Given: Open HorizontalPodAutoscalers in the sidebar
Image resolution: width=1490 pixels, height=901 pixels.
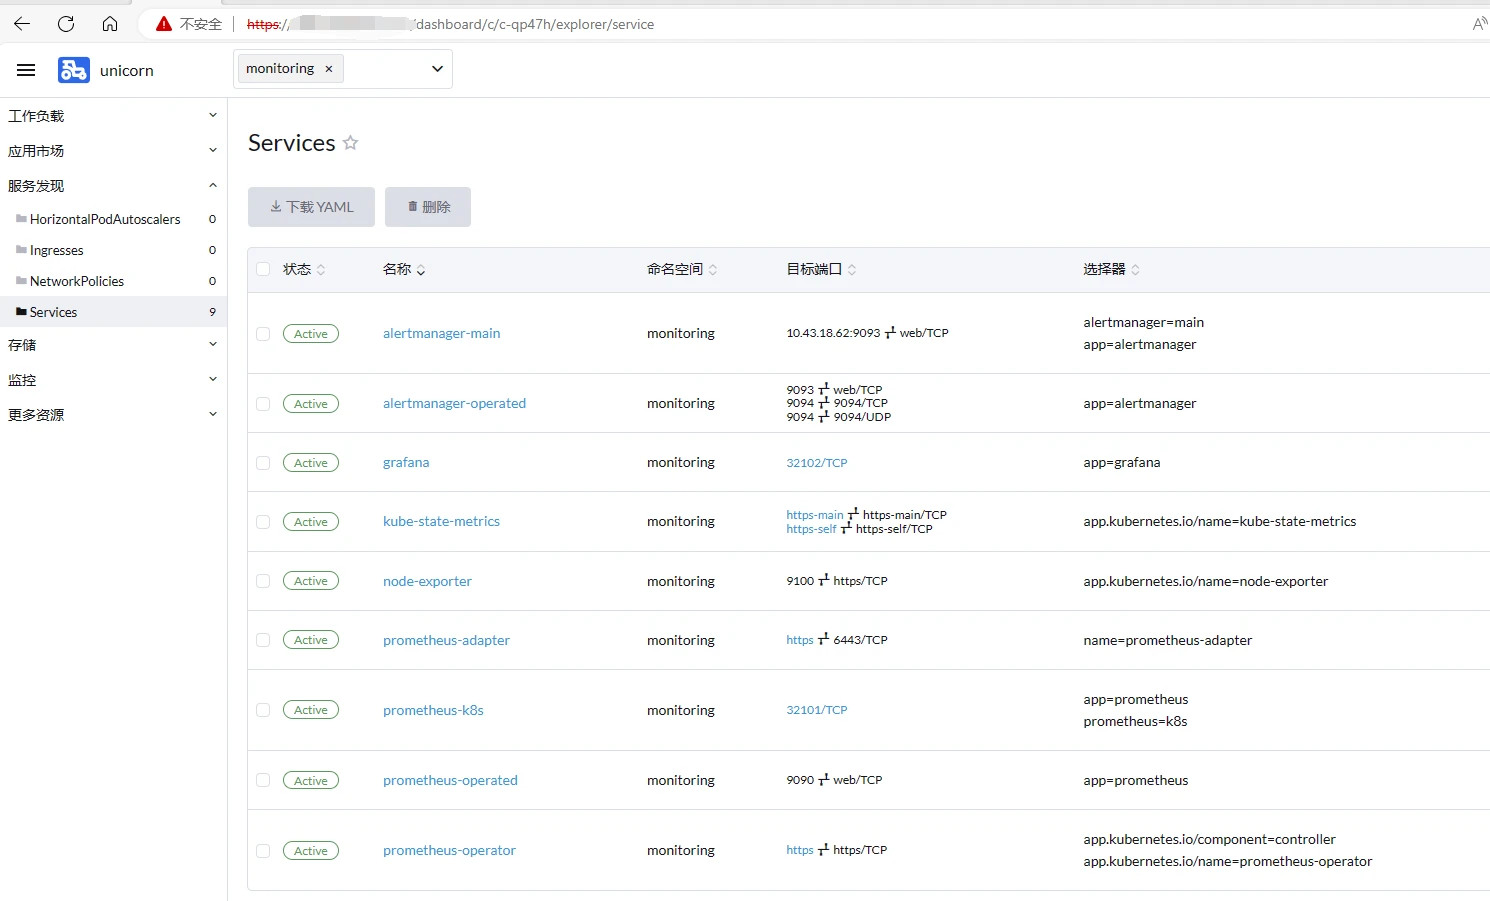Looking at the screenshot, I should [105, 219].
